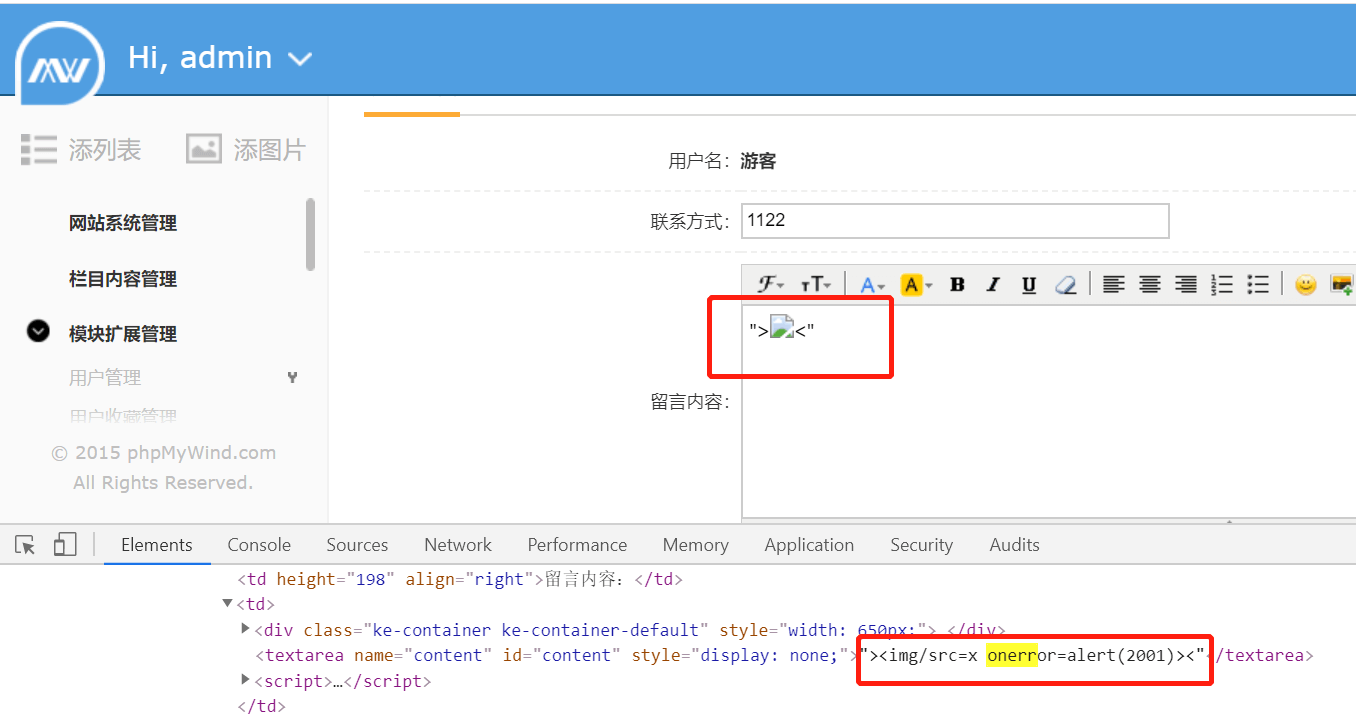Screen dimensions: 1356x724
Task: Open 网站系统管理 menu section
Action: tap(123, 223)
